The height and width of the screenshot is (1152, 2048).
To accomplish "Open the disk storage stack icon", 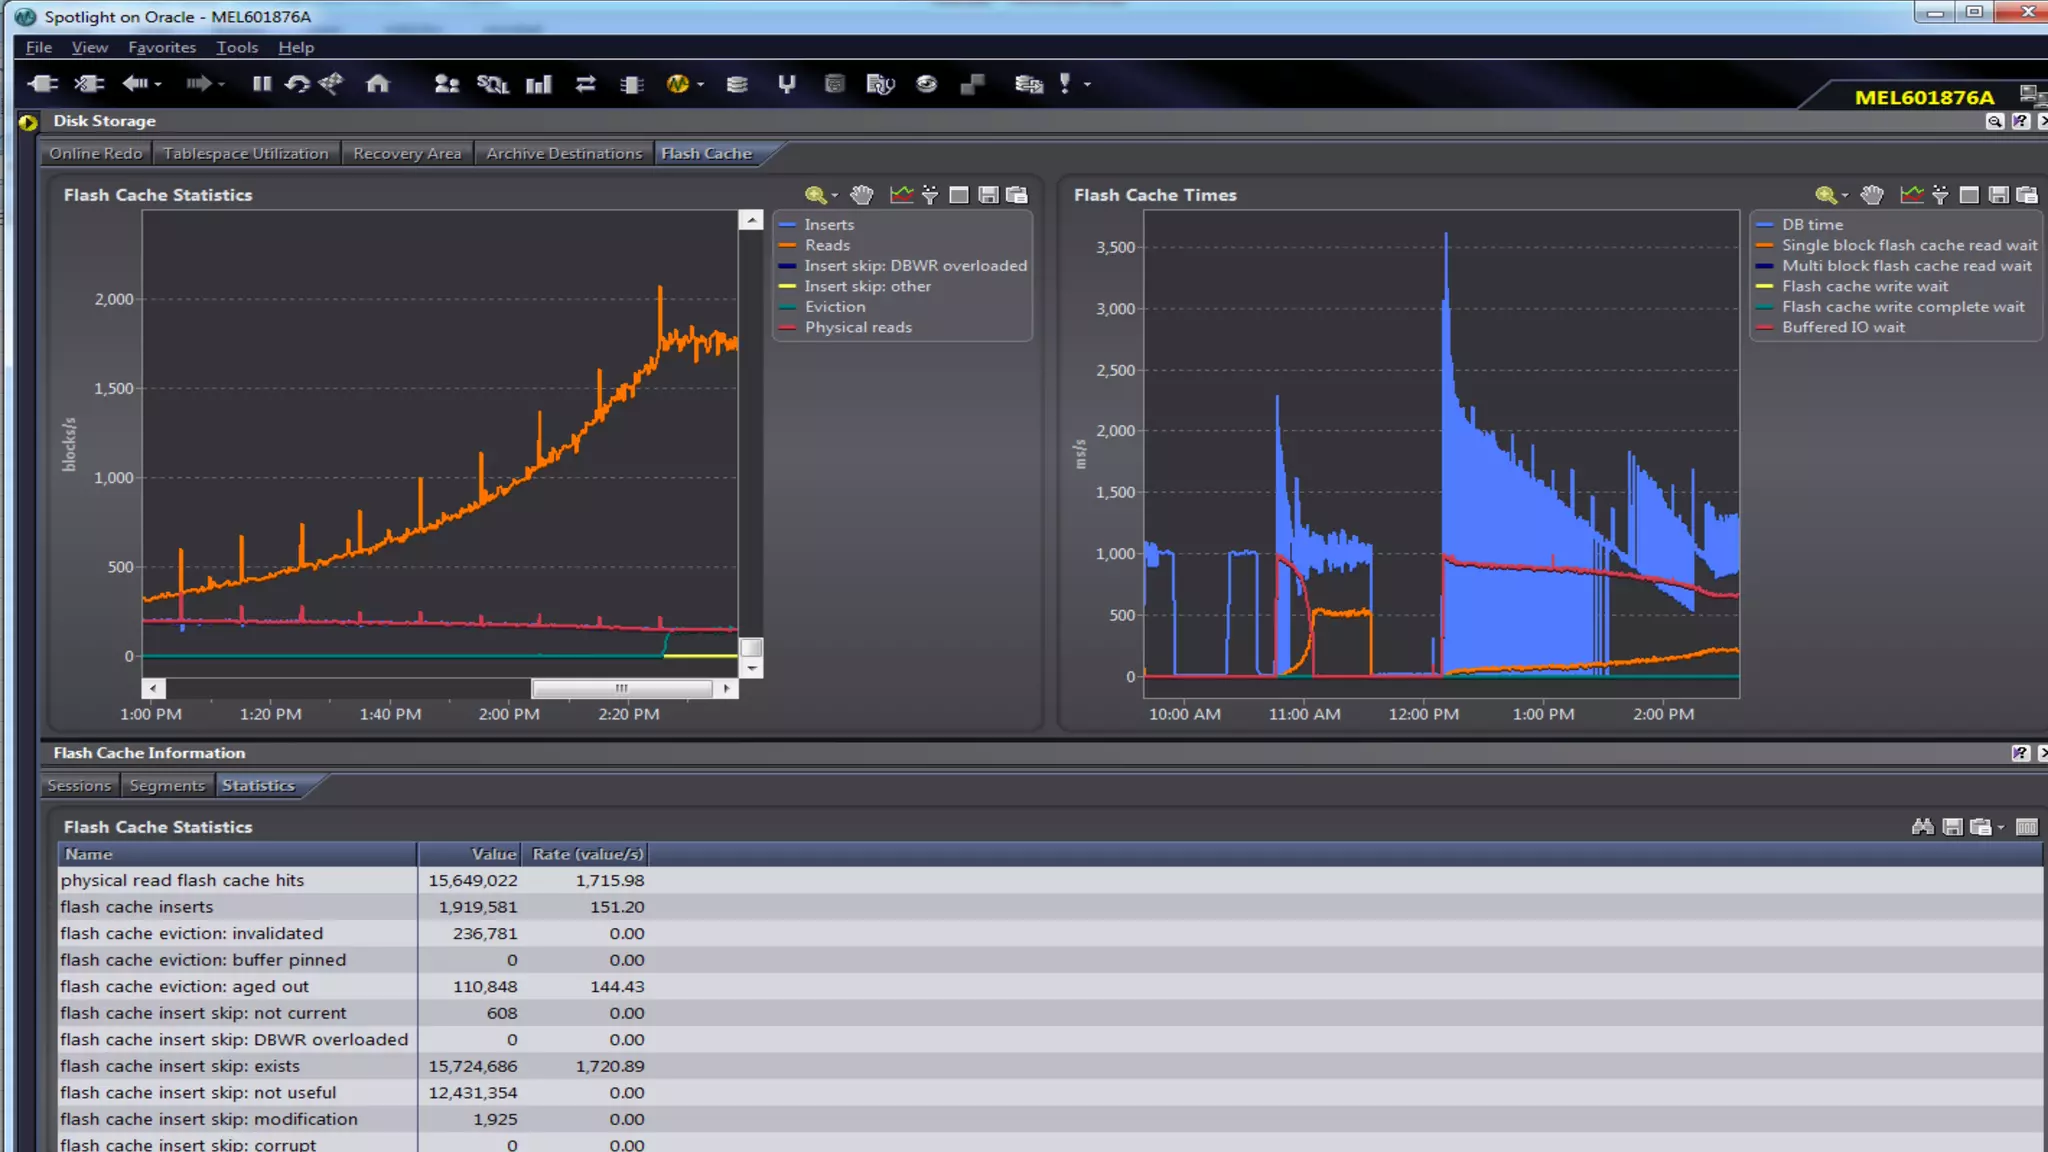I will tap(737, 84).
